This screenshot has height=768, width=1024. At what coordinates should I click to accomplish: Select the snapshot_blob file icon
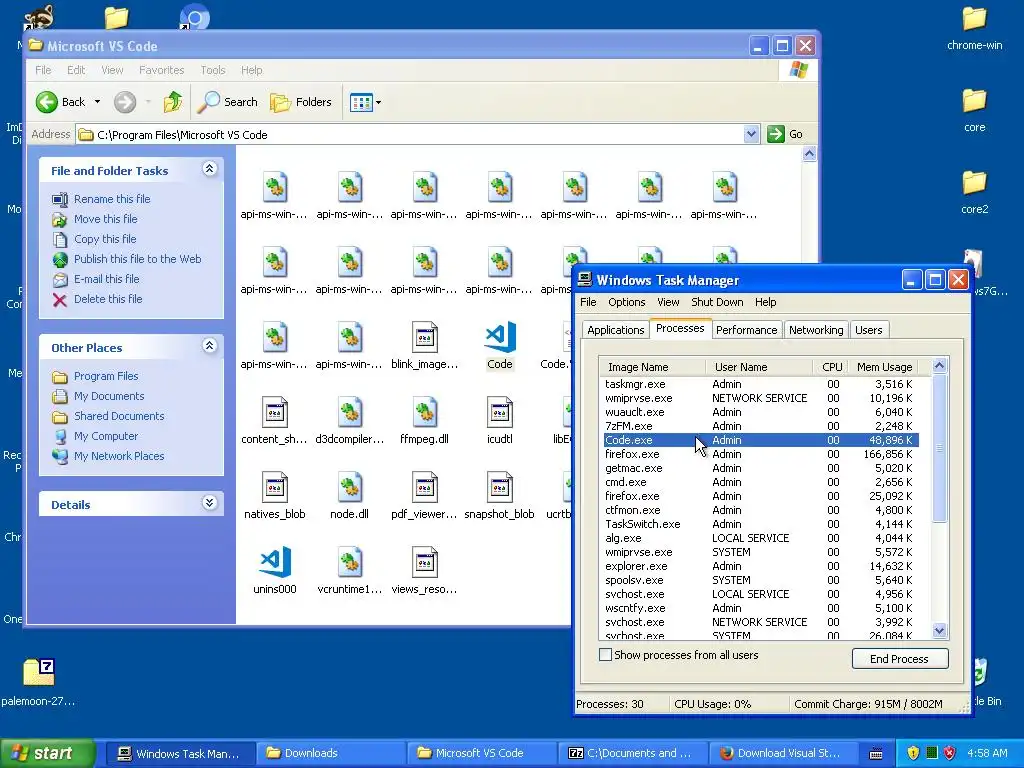coord(500,487)
